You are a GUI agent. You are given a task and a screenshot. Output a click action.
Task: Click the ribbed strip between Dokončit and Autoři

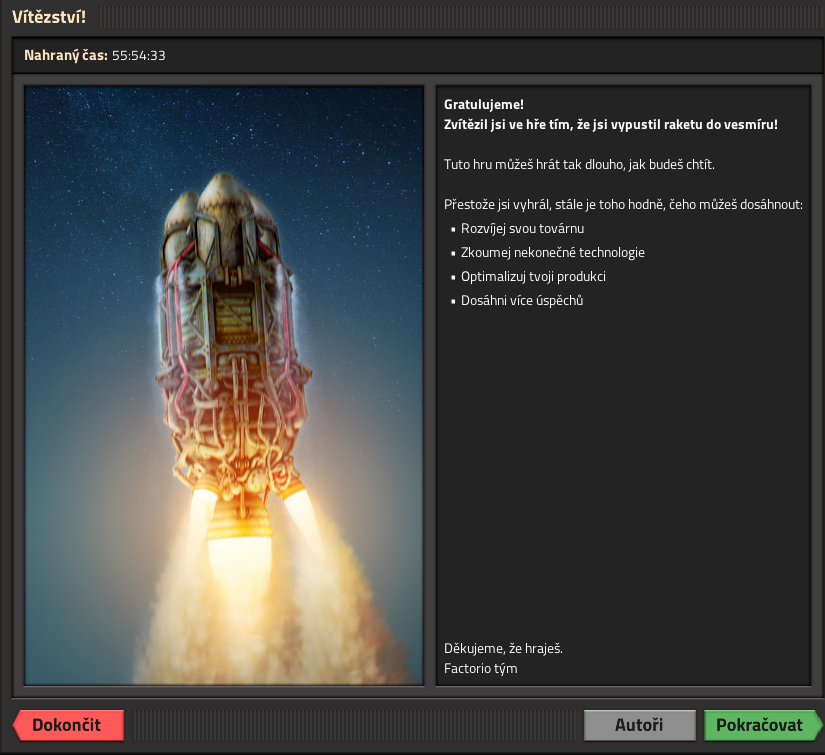coord(352,725)
